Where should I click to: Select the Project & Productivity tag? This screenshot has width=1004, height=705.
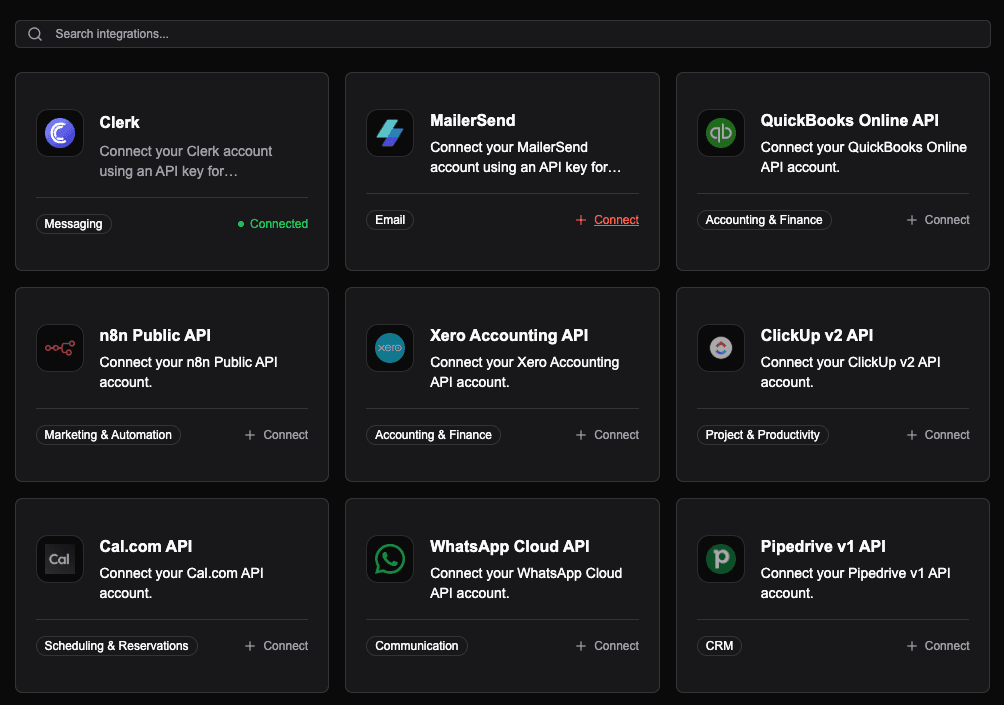click(x=762, y=435)
